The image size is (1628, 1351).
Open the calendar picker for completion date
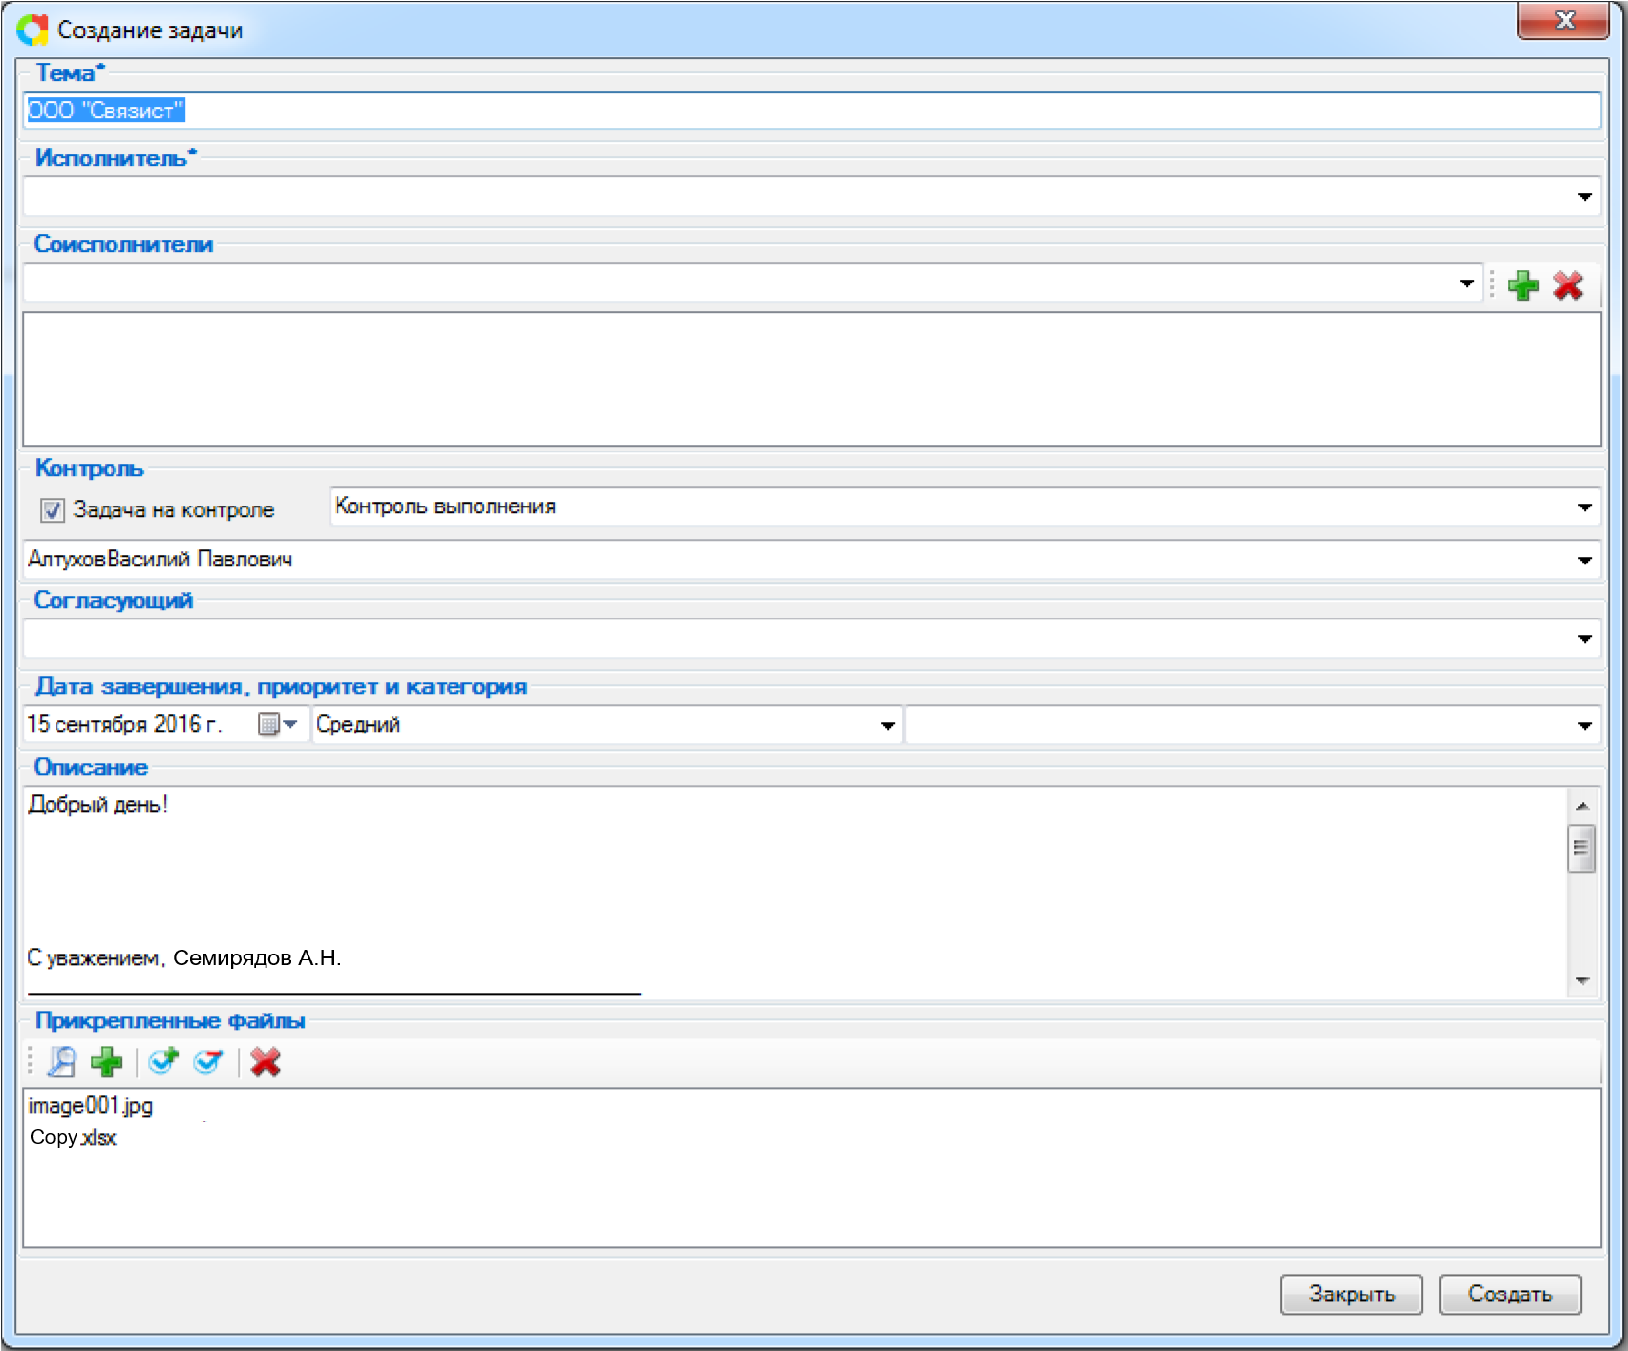278,724
